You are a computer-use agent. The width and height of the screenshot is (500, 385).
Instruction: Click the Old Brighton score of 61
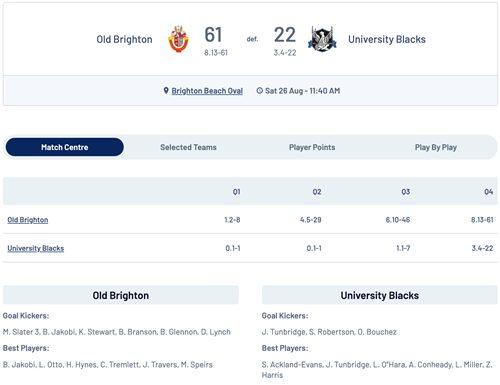click(213, 35)
